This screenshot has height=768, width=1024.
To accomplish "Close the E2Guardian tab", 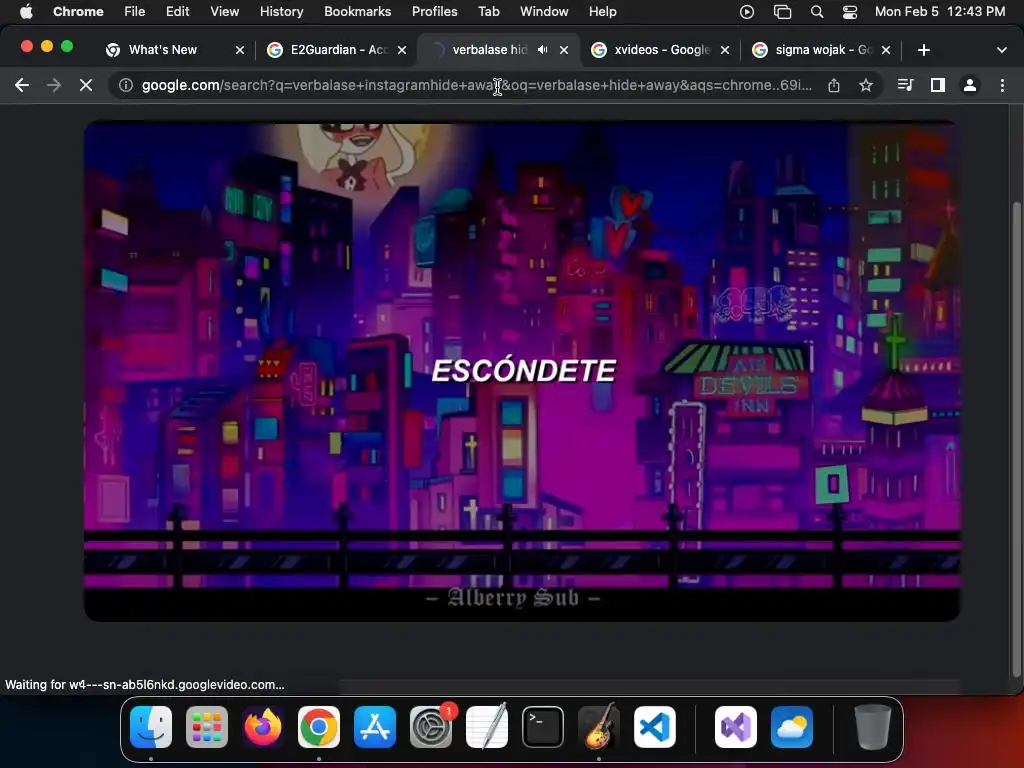I will pos(402,50).
